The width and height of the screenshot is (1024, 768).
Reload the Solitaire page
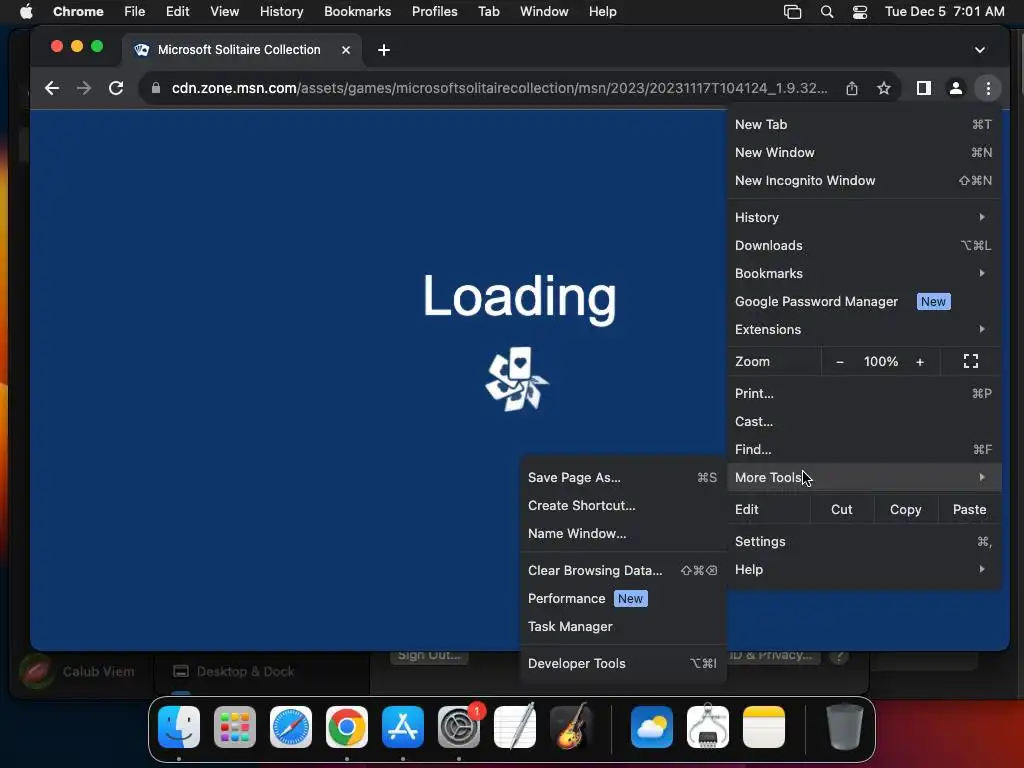[116, 88]
